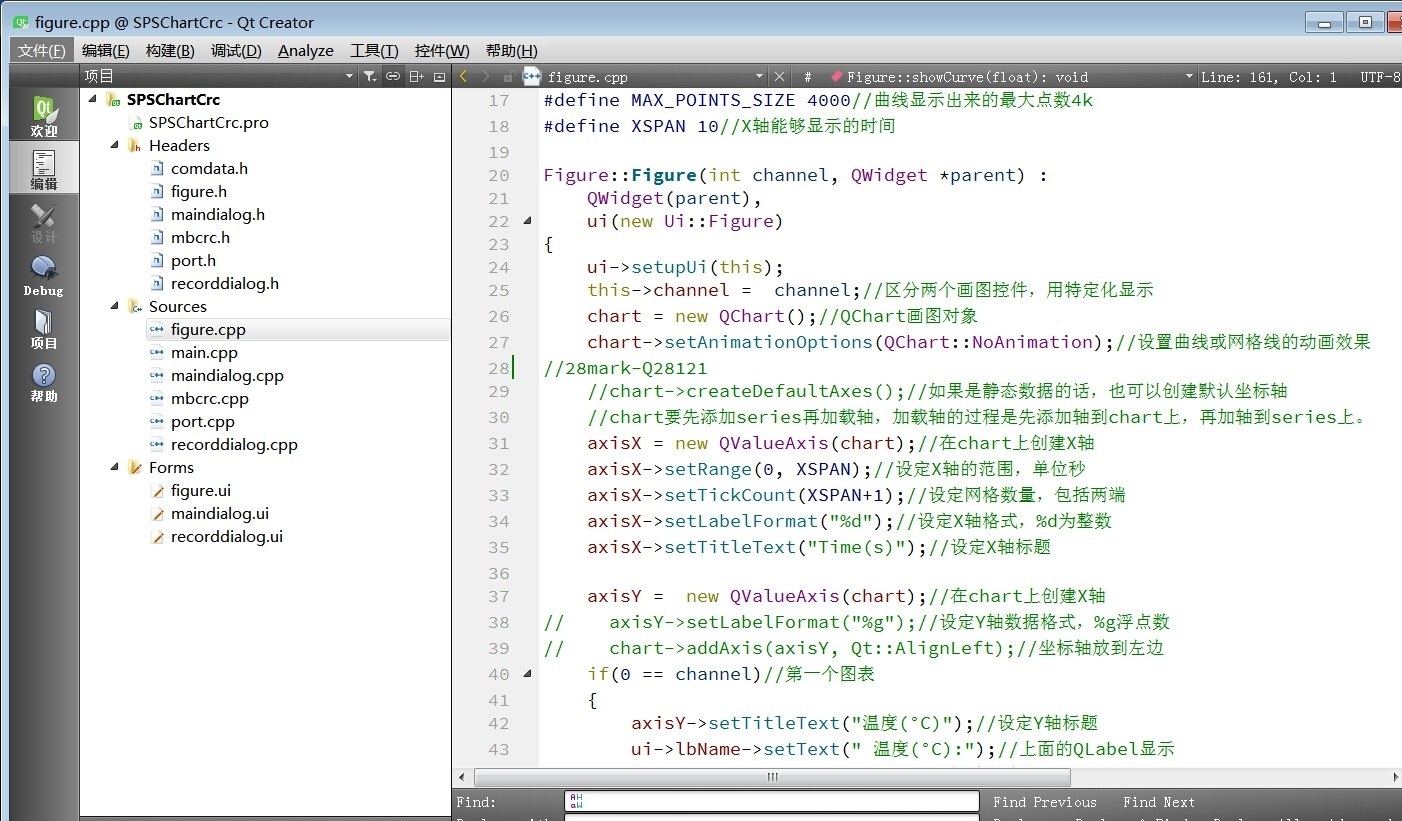Open the Projects (项目) mode
The height and width of the screenshot is (821, 1402).
point(44,328)
